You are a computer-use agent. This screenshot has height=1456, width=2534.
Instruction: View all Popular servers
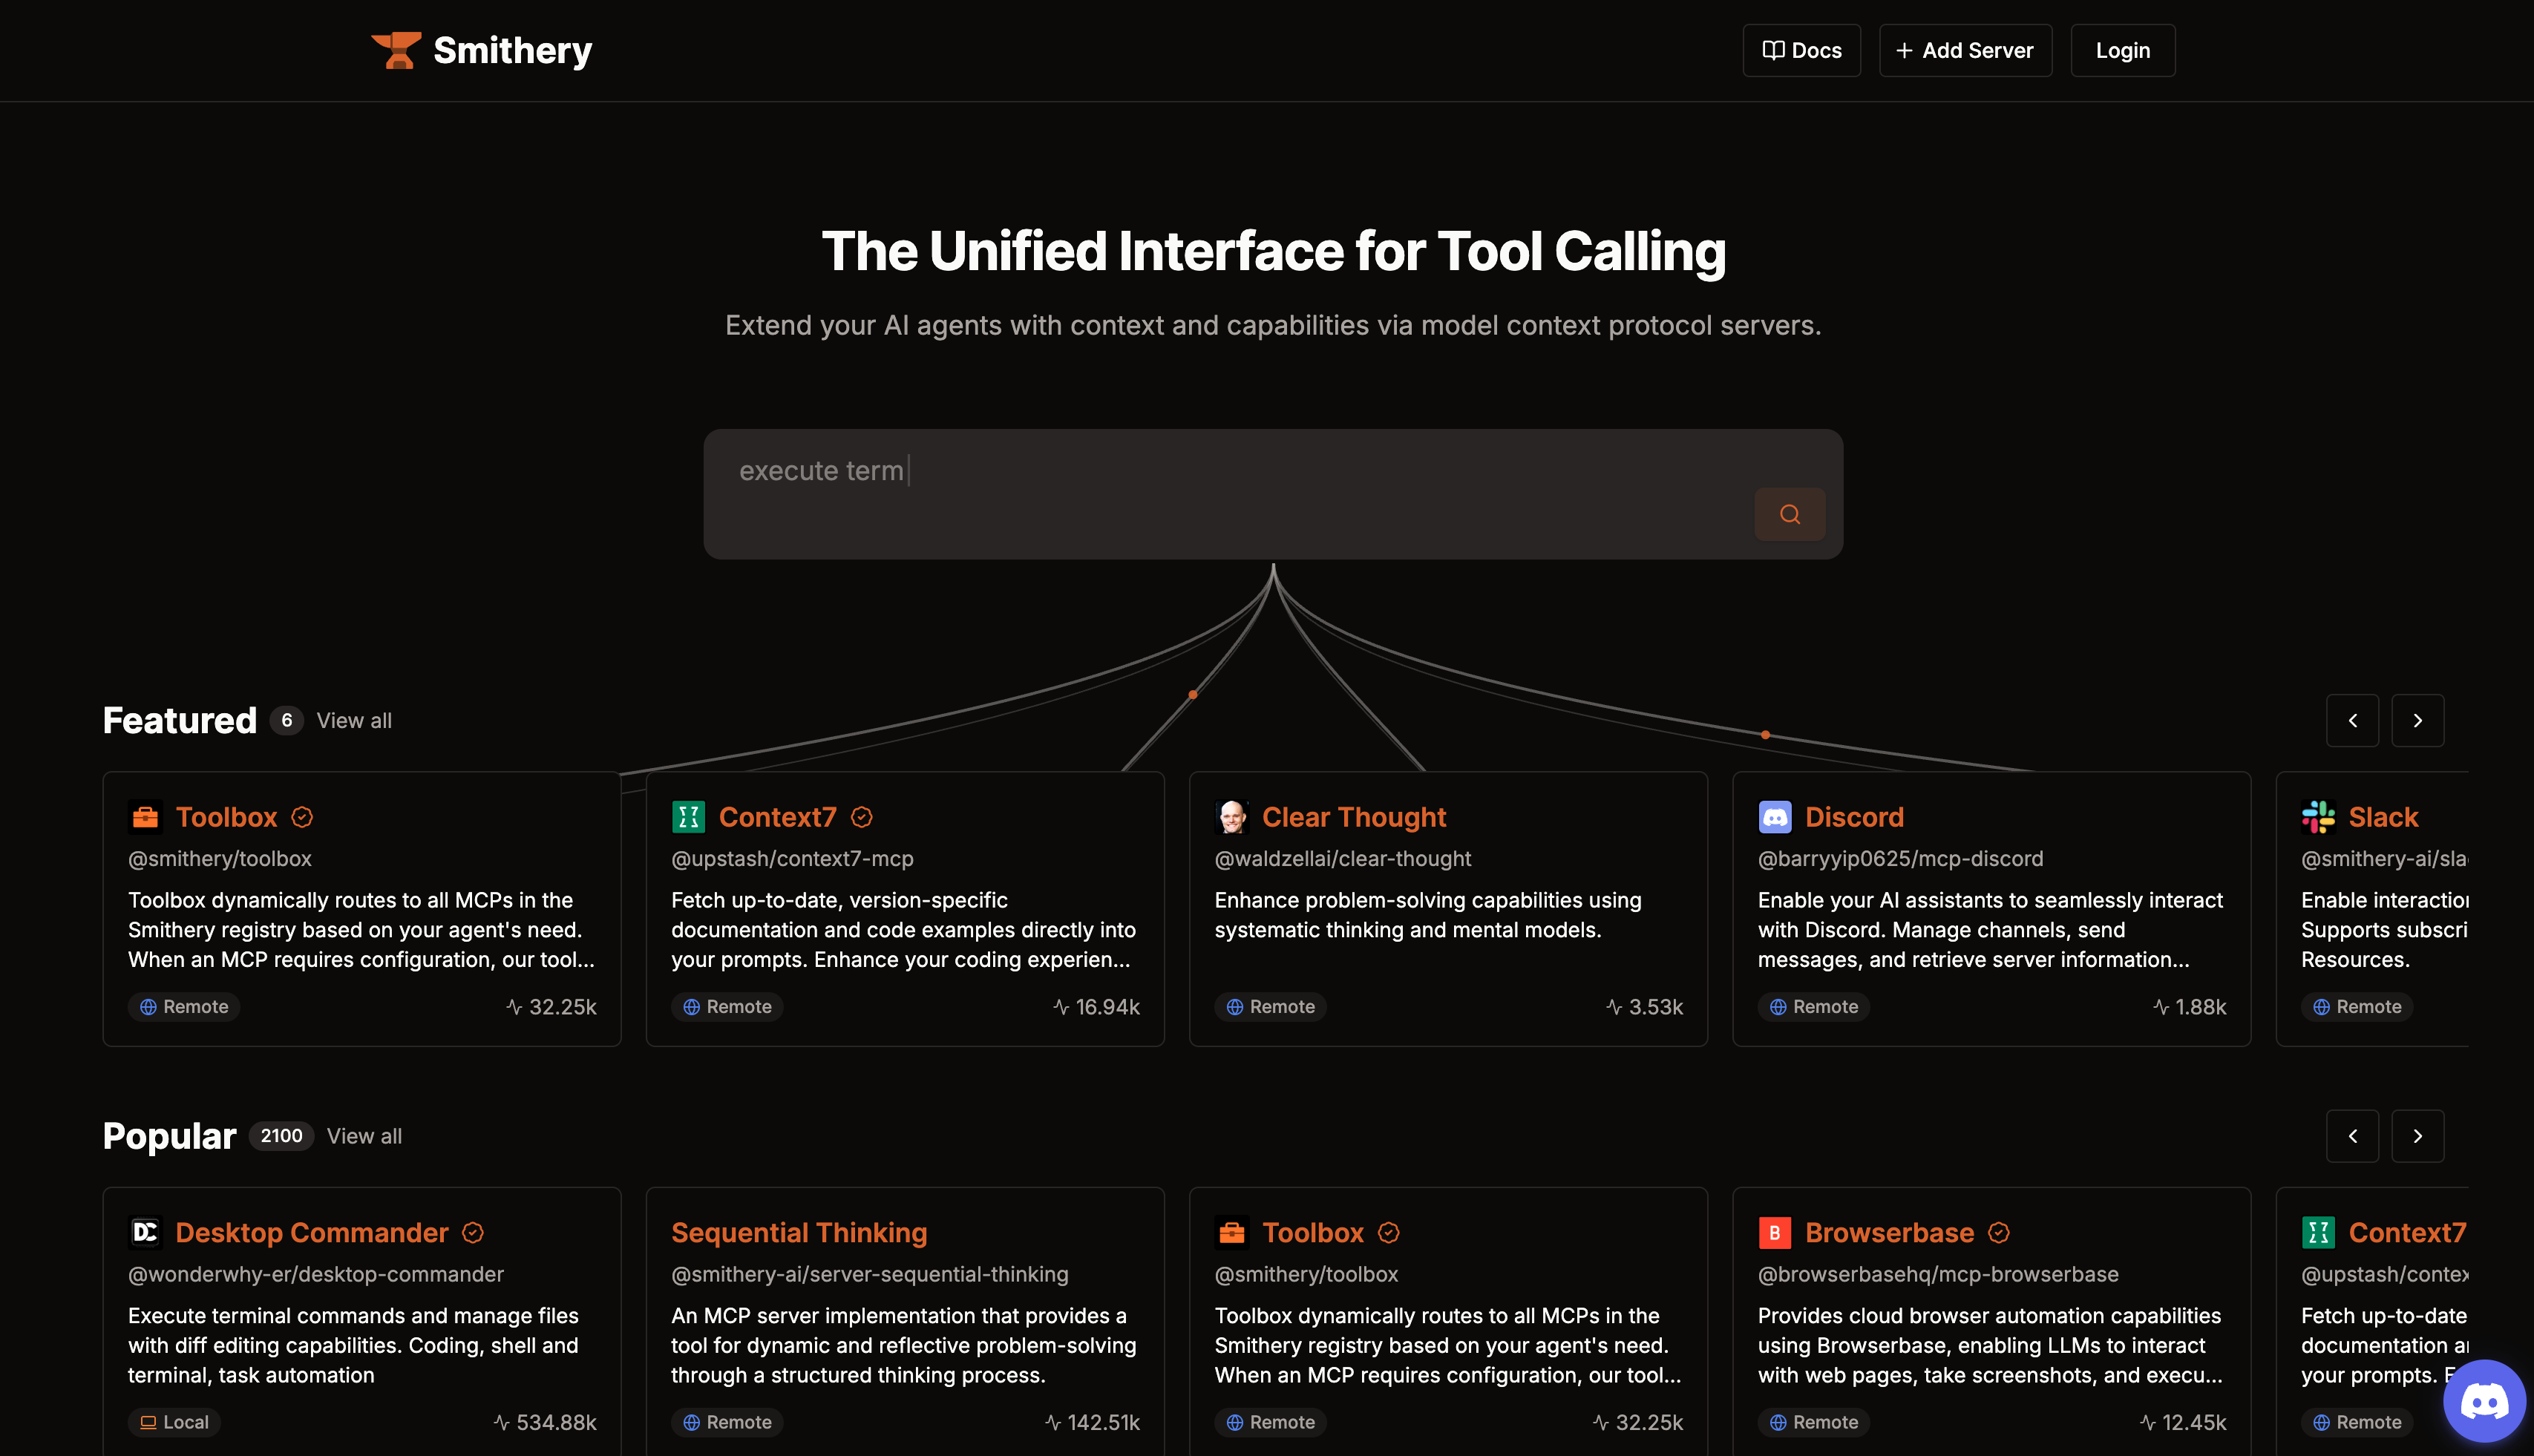coord(364,1136)
